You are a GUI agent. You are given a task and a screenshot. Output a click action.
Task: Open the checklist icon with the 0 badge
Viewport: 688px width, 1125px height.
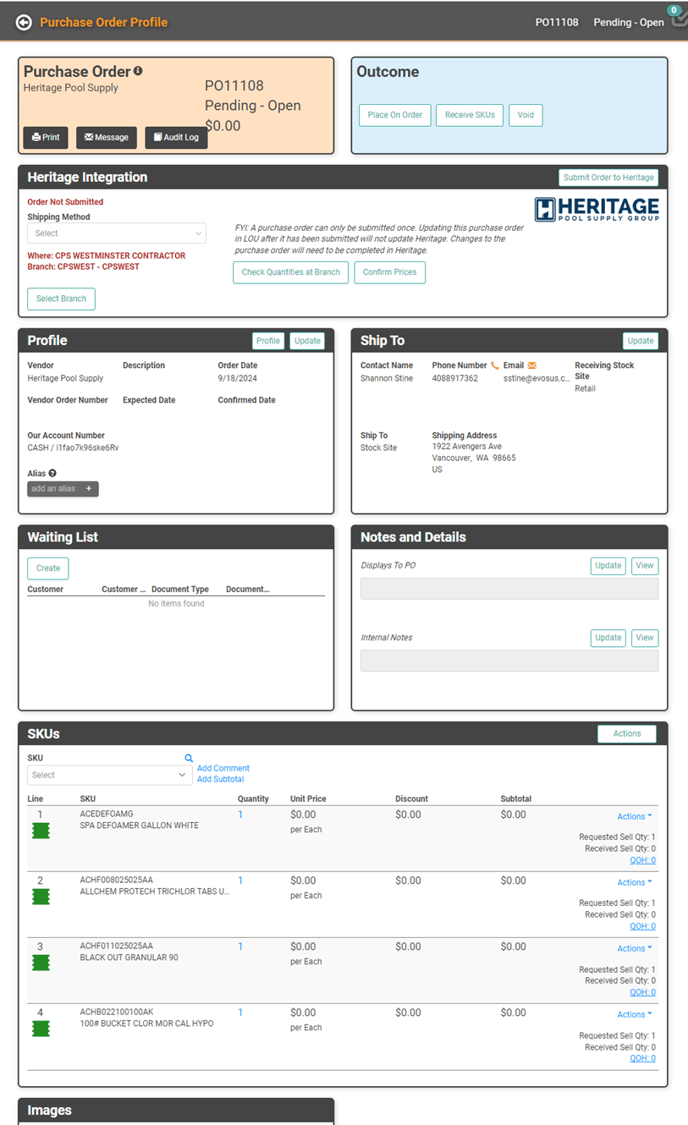[679, 21]
